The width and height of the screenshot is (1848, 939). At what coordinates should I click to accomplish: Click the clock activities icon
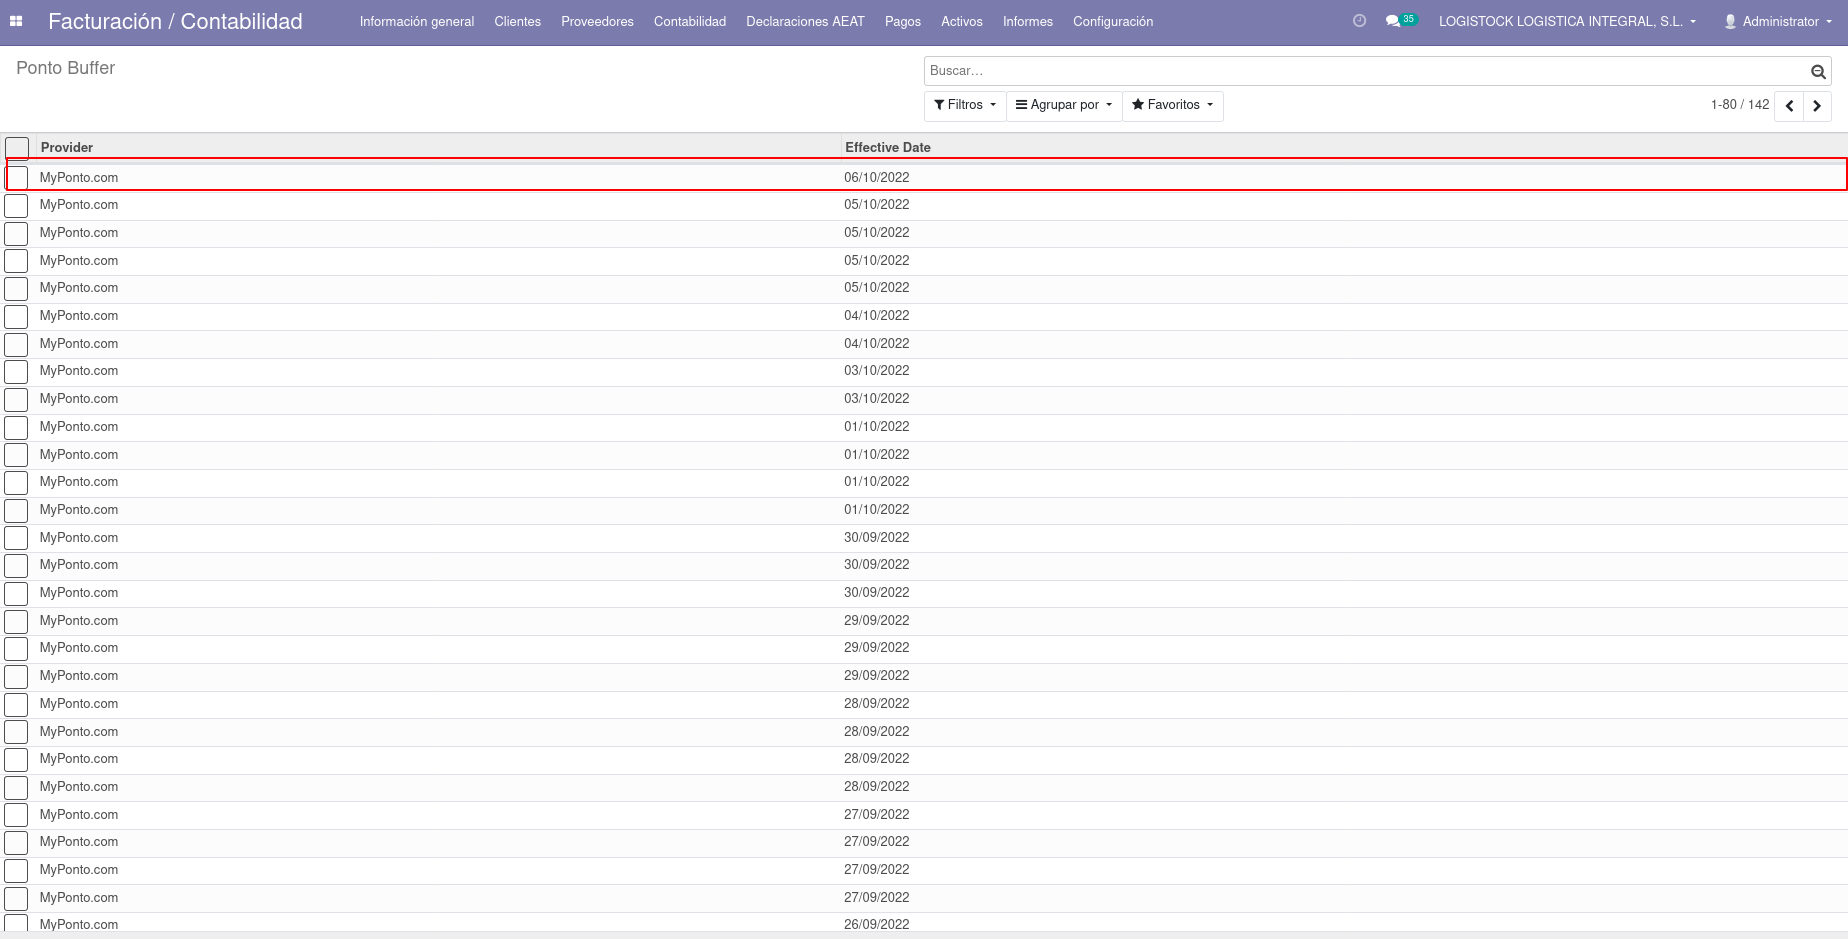tap(1358, 20)
